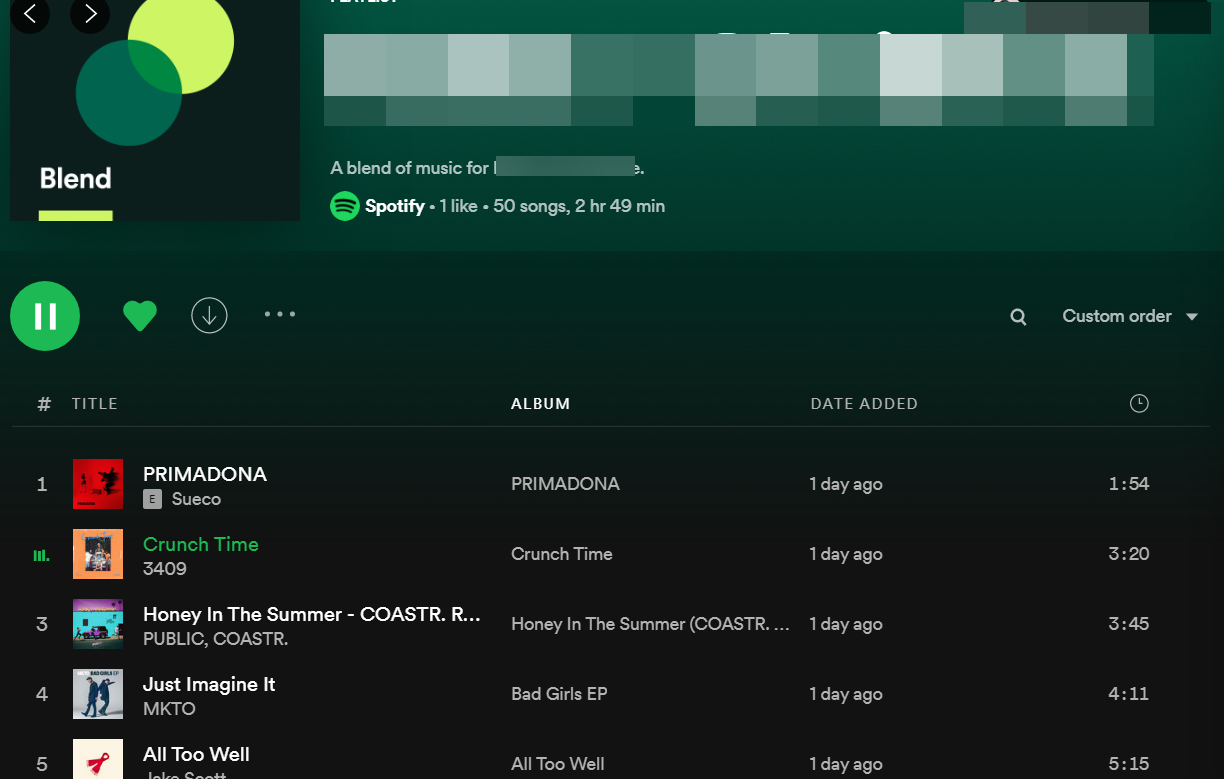Viewport: 1224px width, 779px height.
Task: Open artist COASTR.
Action: point(249,639)
